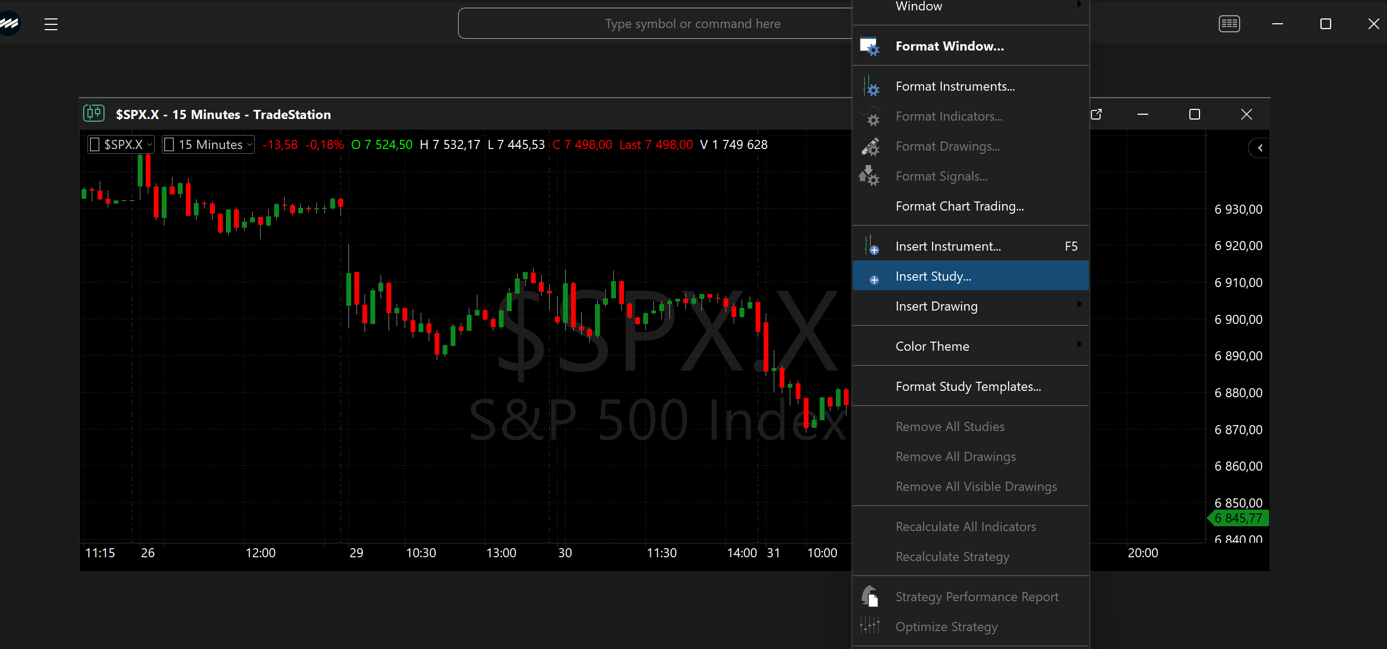
Task: Pop out the chart window
Action: pos(1096,114)
